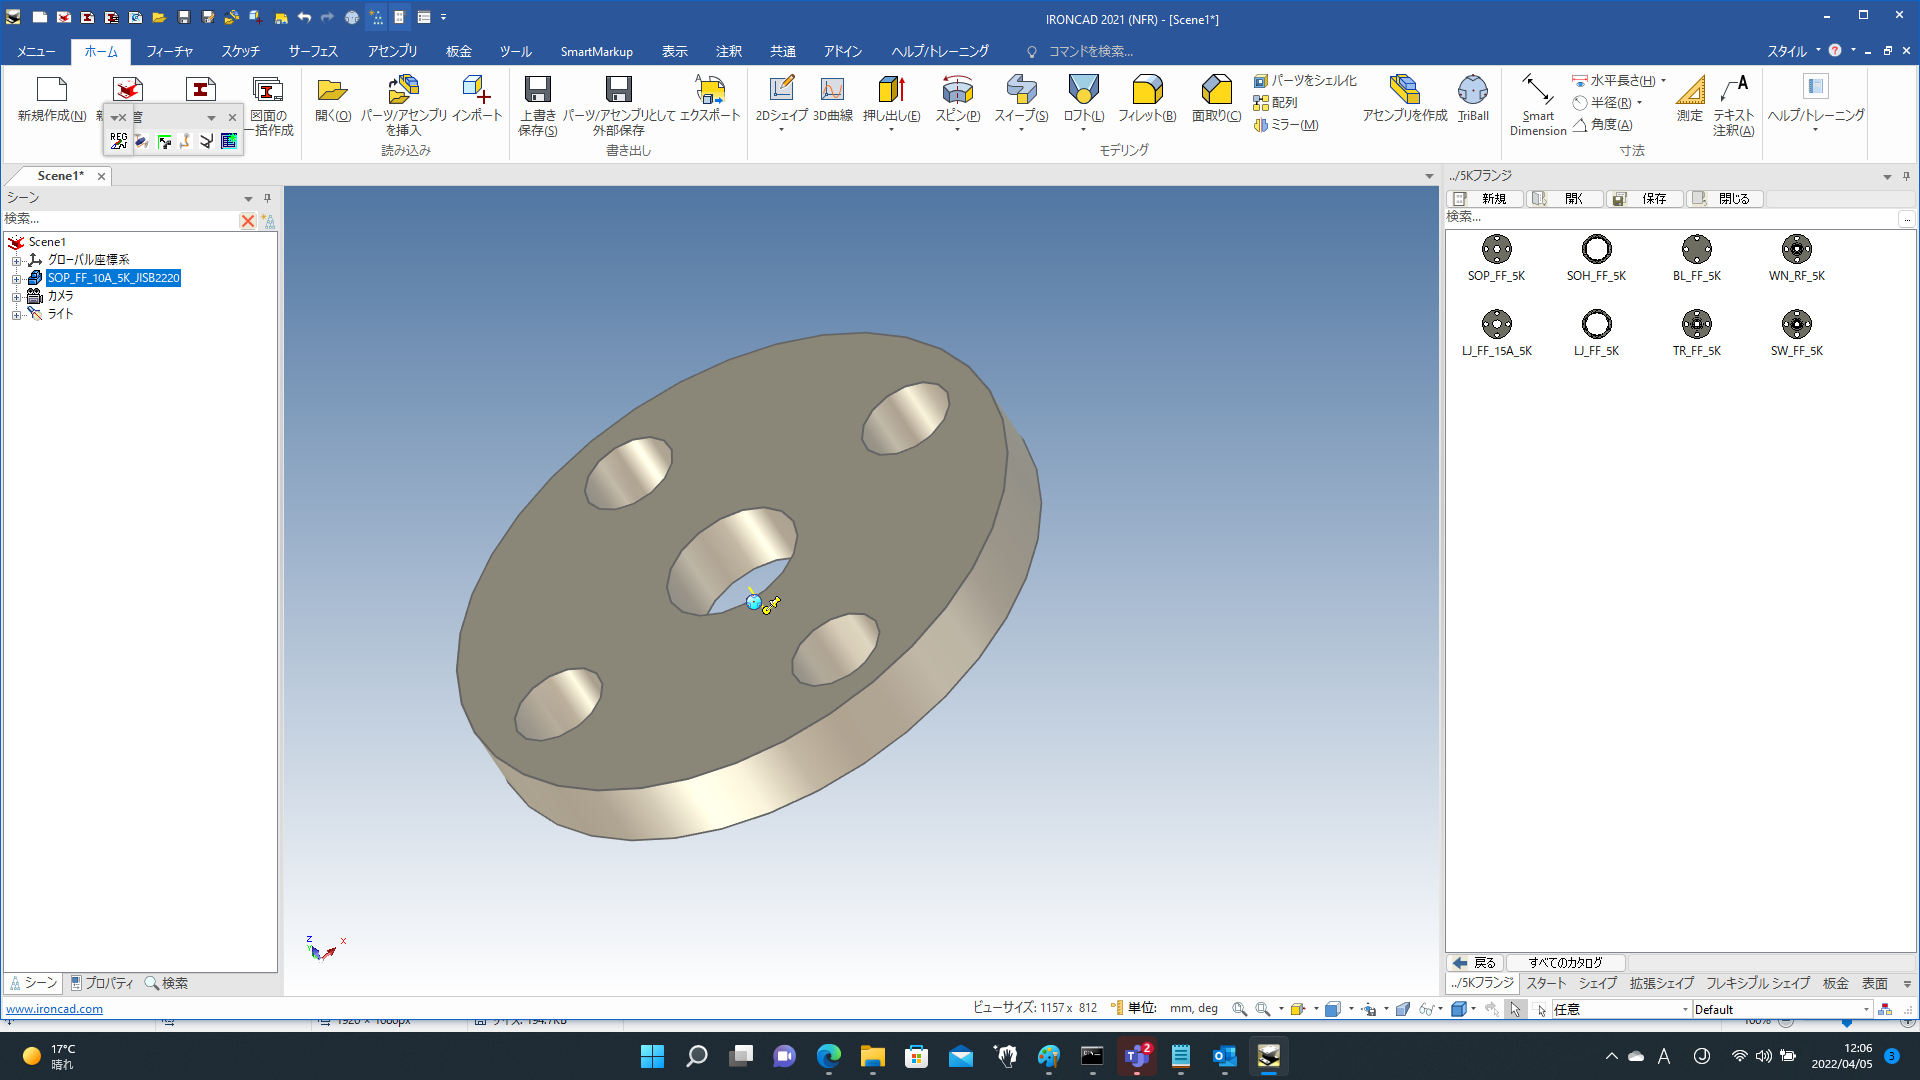This screenshot has height=1080, width=1920.
Task: Select BL_FF_5K flange catalog item
Action: click(1696, 250)
